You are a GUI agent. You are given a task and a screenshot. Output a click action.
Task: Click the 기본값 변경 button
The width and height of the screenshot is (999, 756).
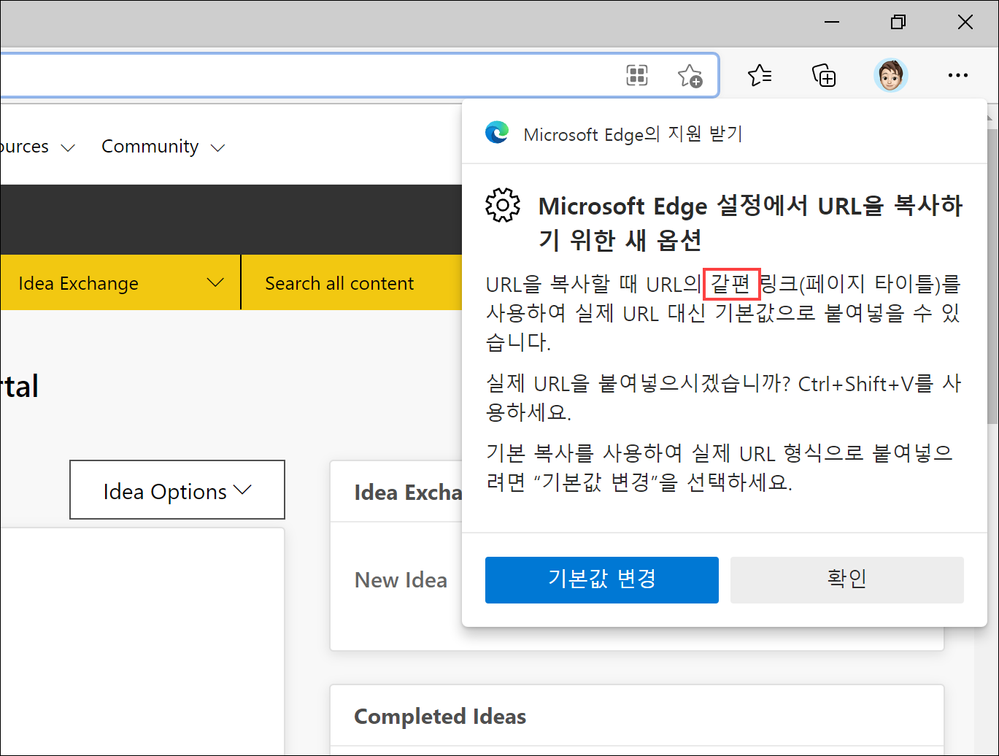pyautogui.click(x=601, y=580)
